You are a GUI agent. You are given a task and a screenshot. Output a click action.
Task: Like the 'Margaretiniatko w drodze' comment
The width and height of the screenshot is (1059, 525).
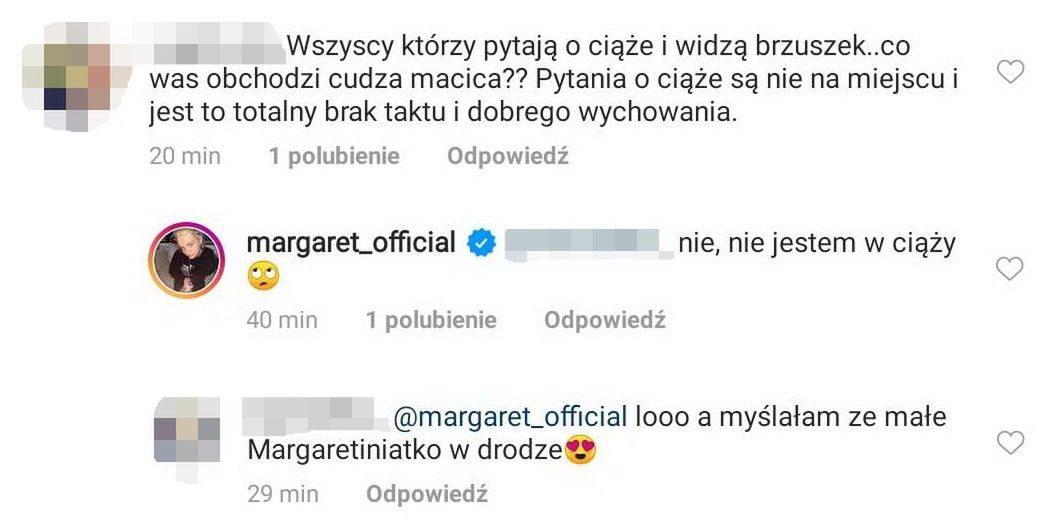click(x=1010, y=443)
